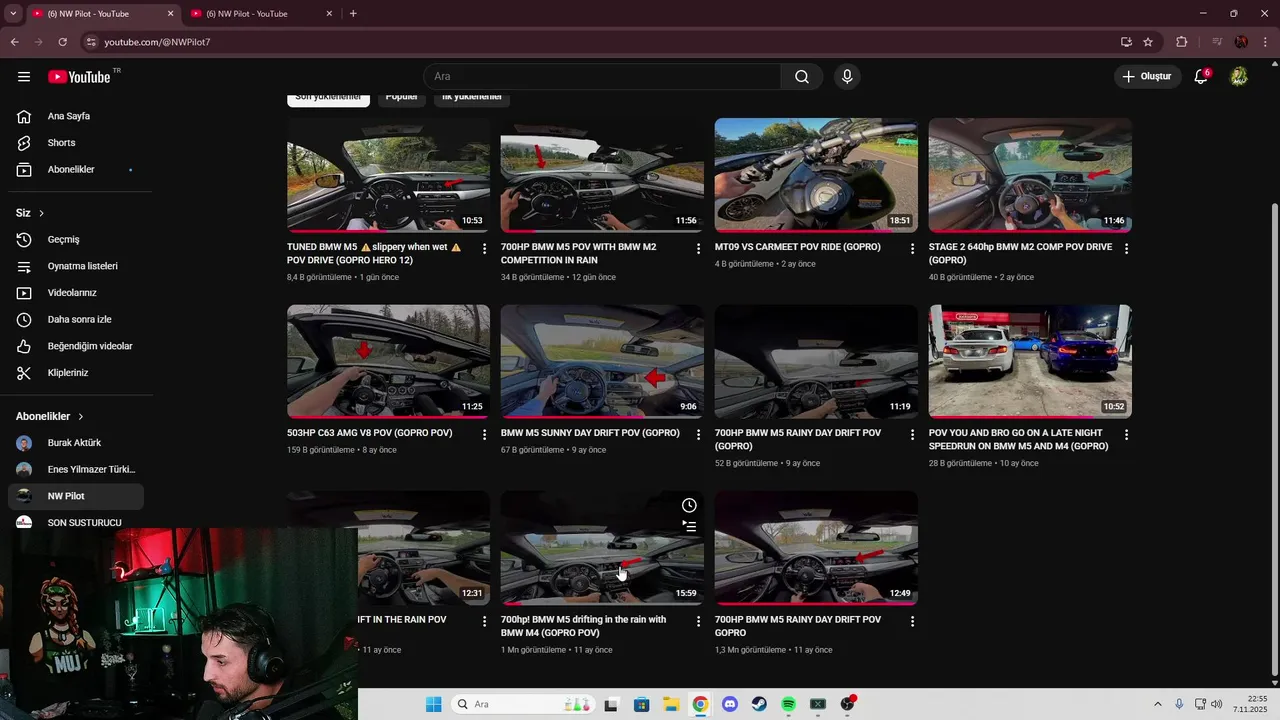The width and height of the screenshot is (1280, 720).
Task: Bookmark this page with star icon
Action: tap(1148, 42)
